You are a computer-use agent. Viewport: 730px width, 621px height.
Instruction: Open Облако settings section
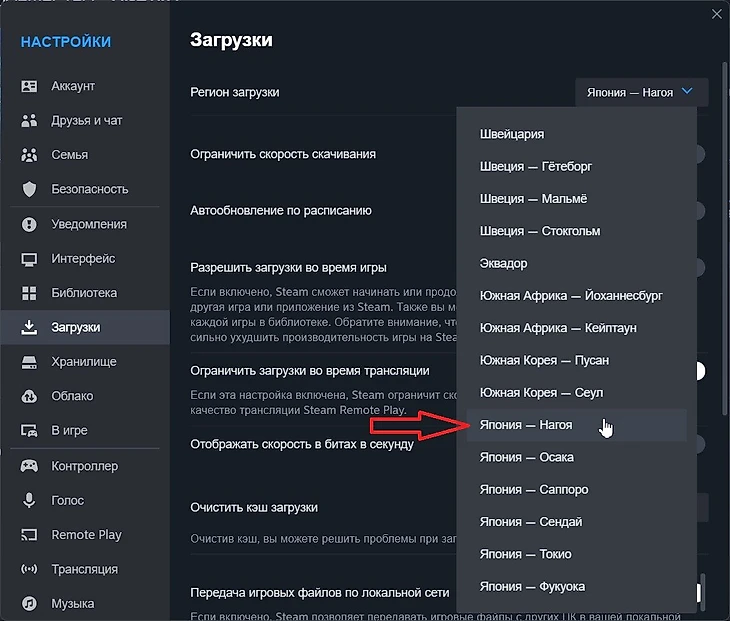coord(85,396)
